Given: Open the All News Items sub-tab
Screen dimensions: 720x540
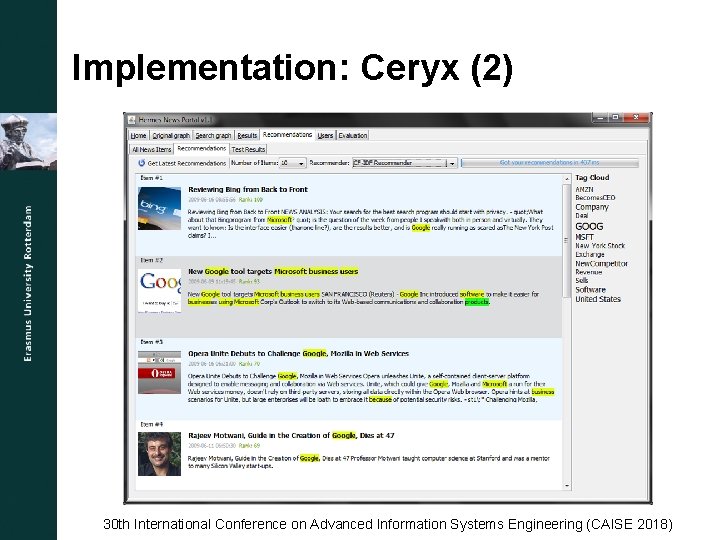Looking at the screenshot, I should coord(152,149).
